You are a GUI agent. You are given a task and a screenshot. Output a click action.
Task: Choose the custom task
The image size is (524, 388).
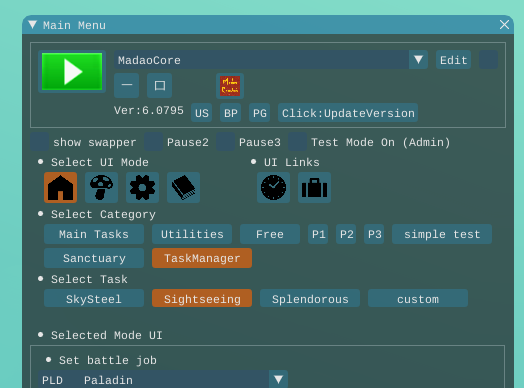click(418, 298)
